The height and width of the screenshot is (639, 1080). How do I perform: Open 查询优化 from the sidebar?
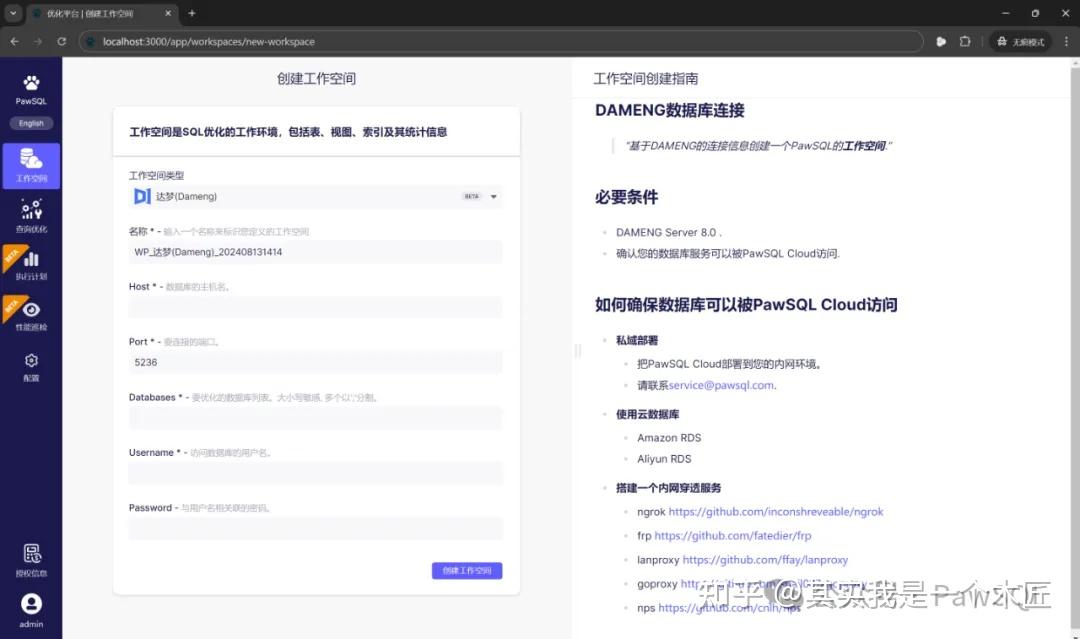pos(31,213)
